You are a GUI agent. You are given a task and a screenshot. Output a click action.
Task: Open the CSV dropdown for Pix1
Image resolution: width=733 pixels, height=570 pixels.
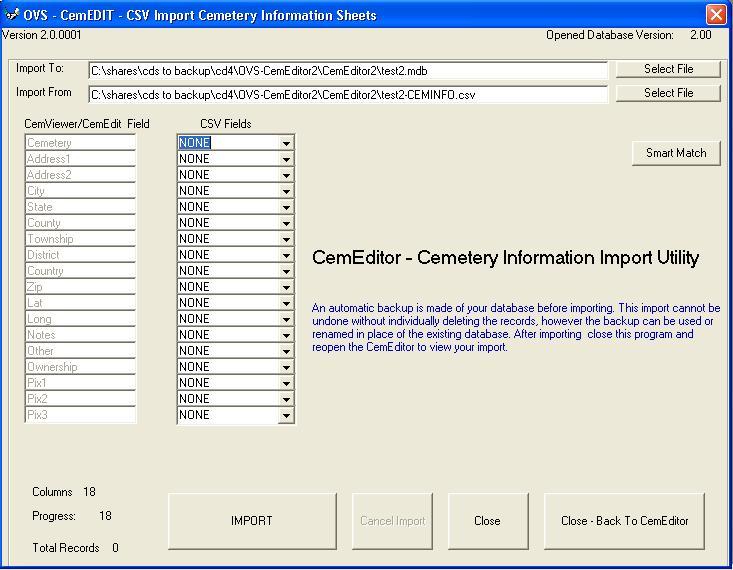click(x=286, y=383)
